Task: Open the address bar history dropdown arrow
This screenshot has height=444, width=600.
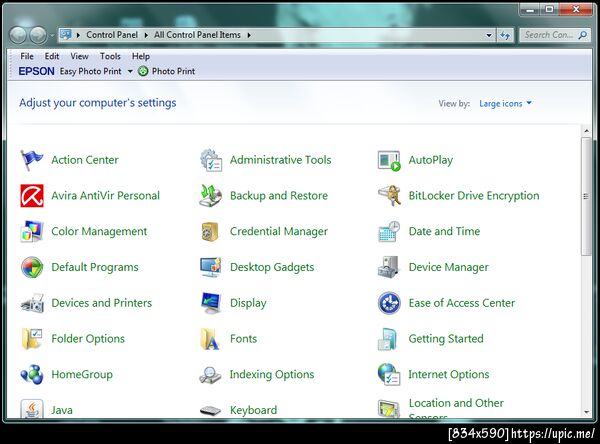Action: pos(489,35)
